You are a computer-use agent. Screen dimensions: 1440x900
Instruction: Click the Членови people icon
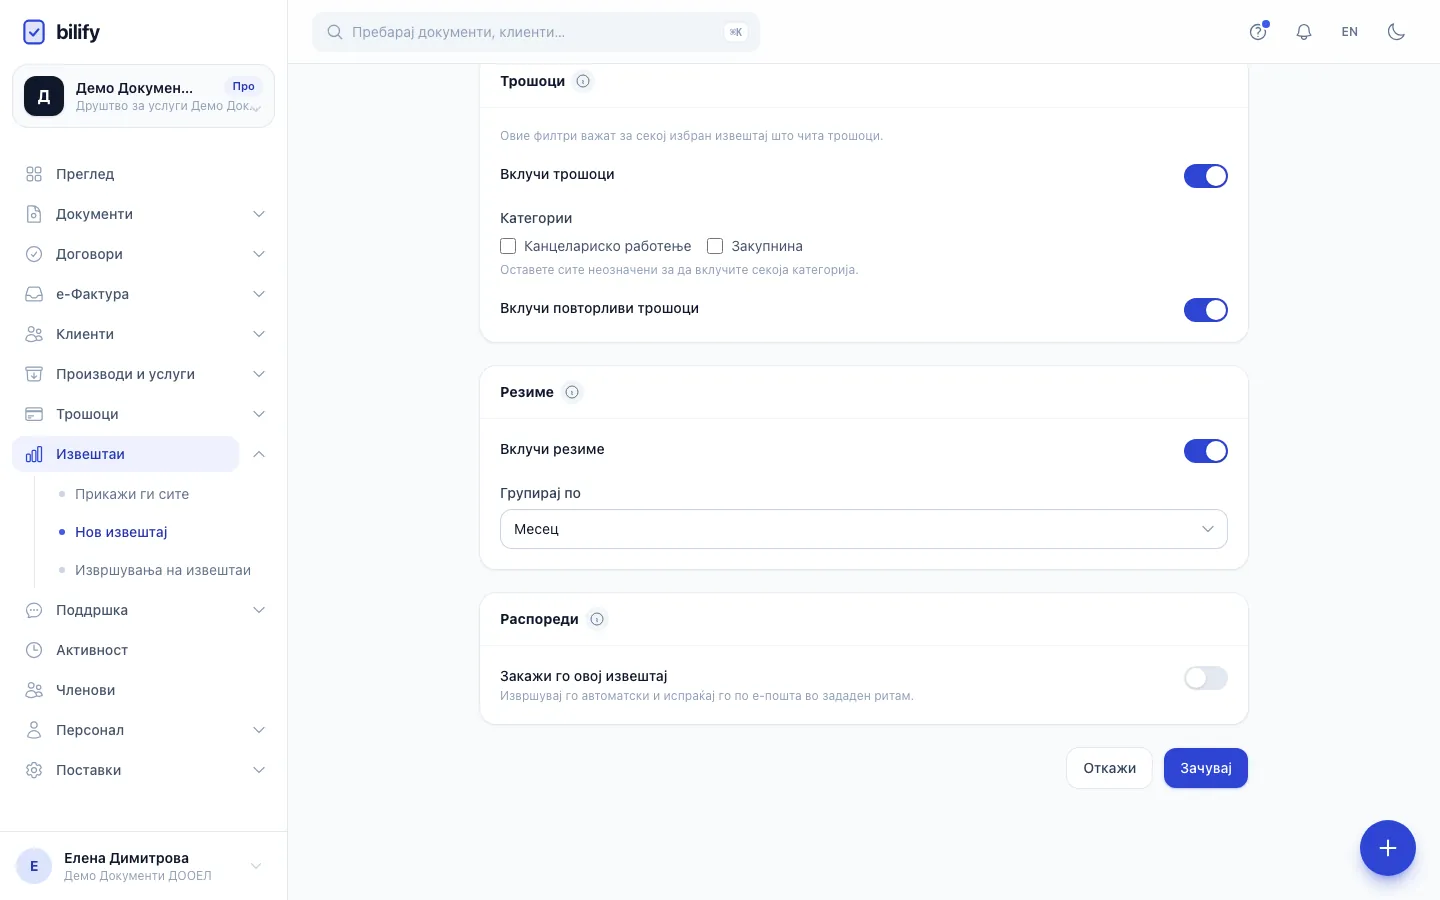click(x=34, y=690)
